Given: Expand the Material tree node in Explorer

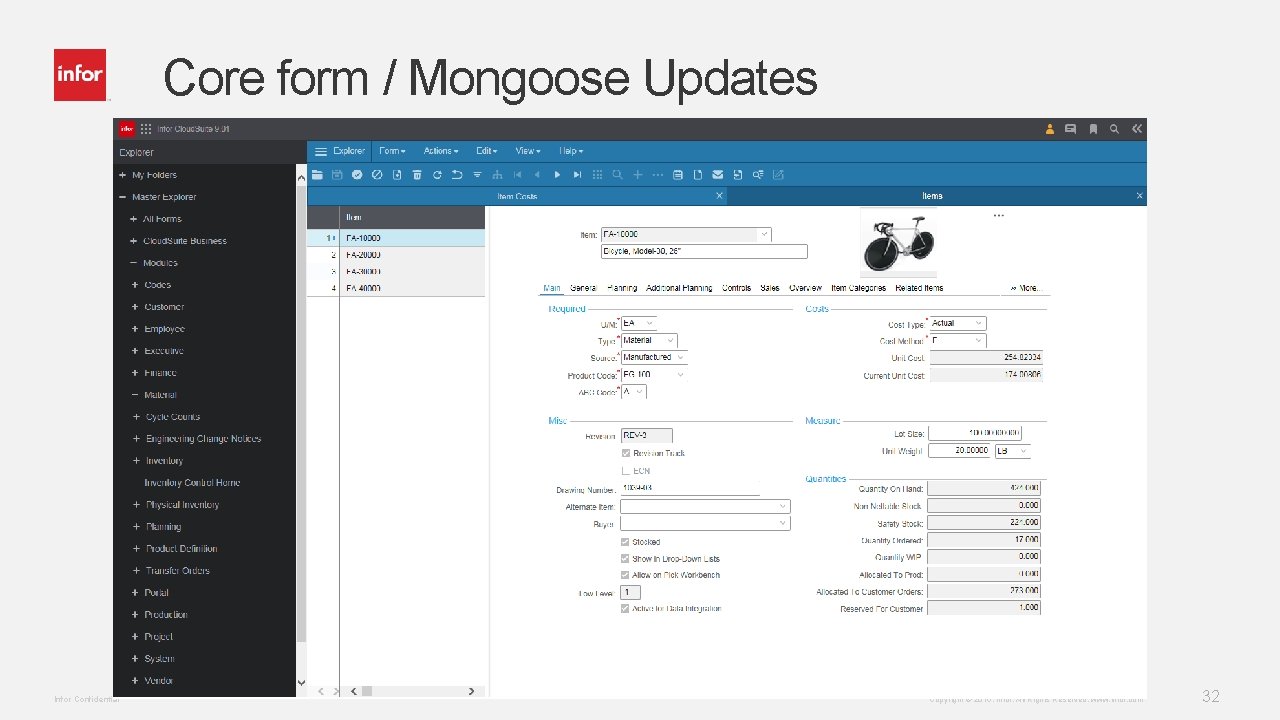Looking at the screenshot, I should 136,394.
